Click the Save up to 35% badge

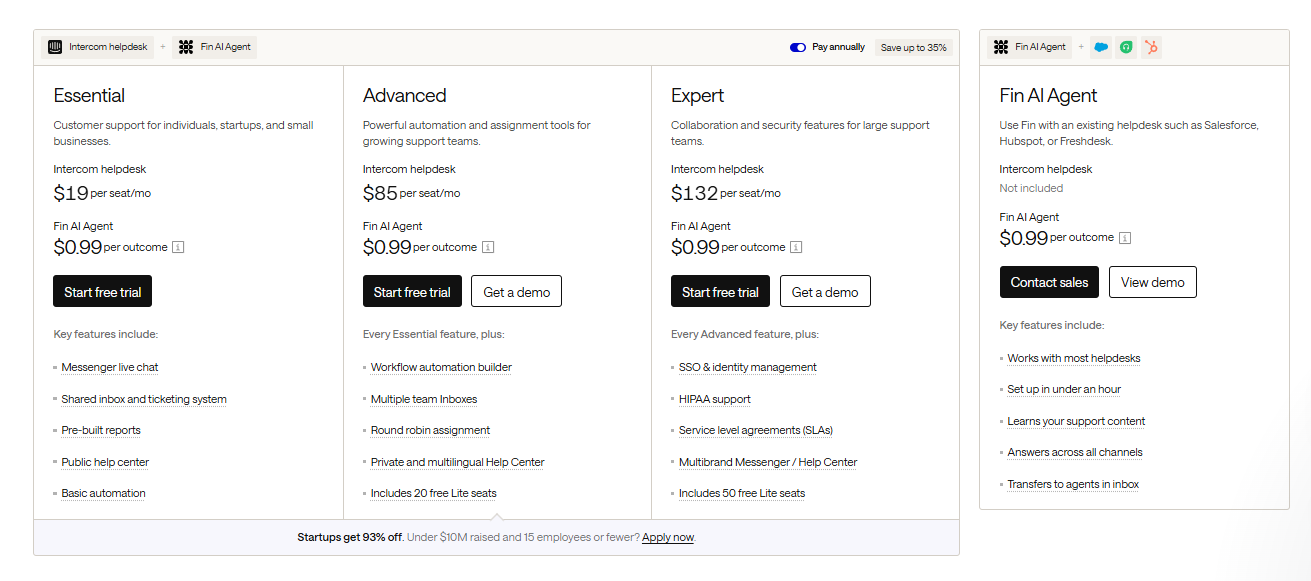coord(913,47)
